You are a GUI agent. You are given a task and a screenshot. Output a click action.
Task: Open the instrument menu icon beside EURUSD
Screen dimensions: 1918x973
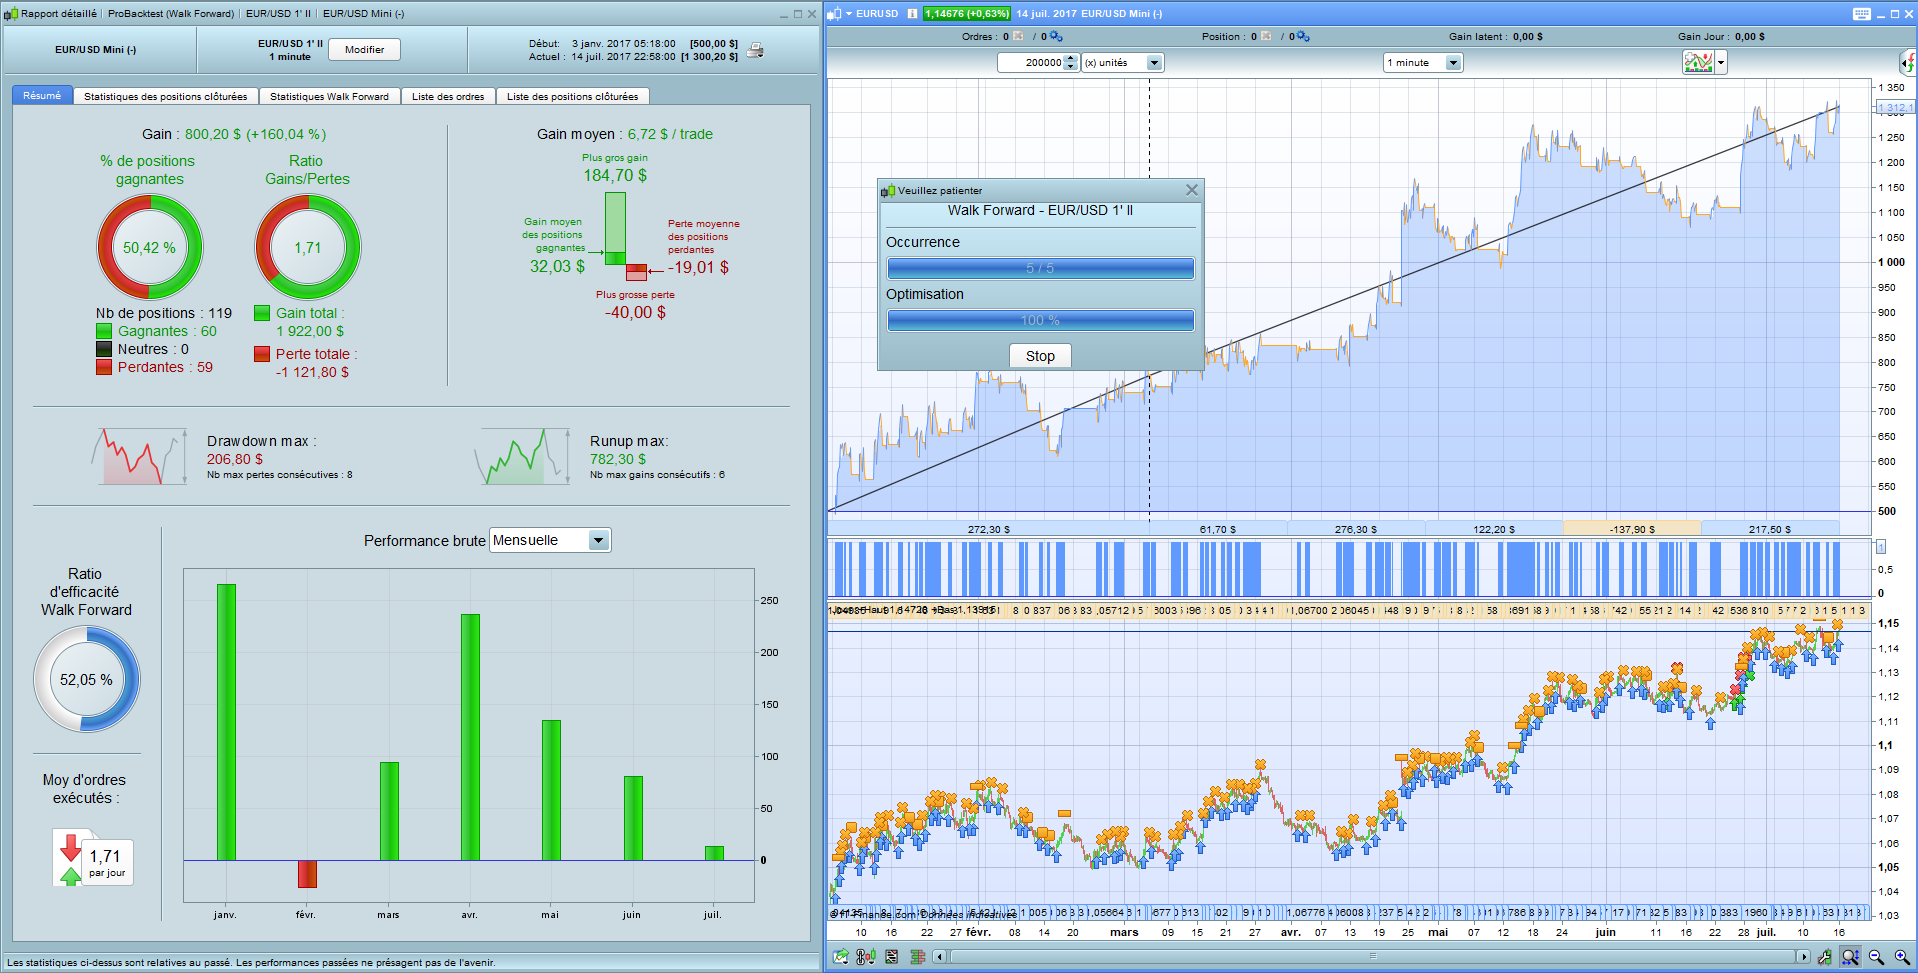pyautogui.click(x=836, y=14)
